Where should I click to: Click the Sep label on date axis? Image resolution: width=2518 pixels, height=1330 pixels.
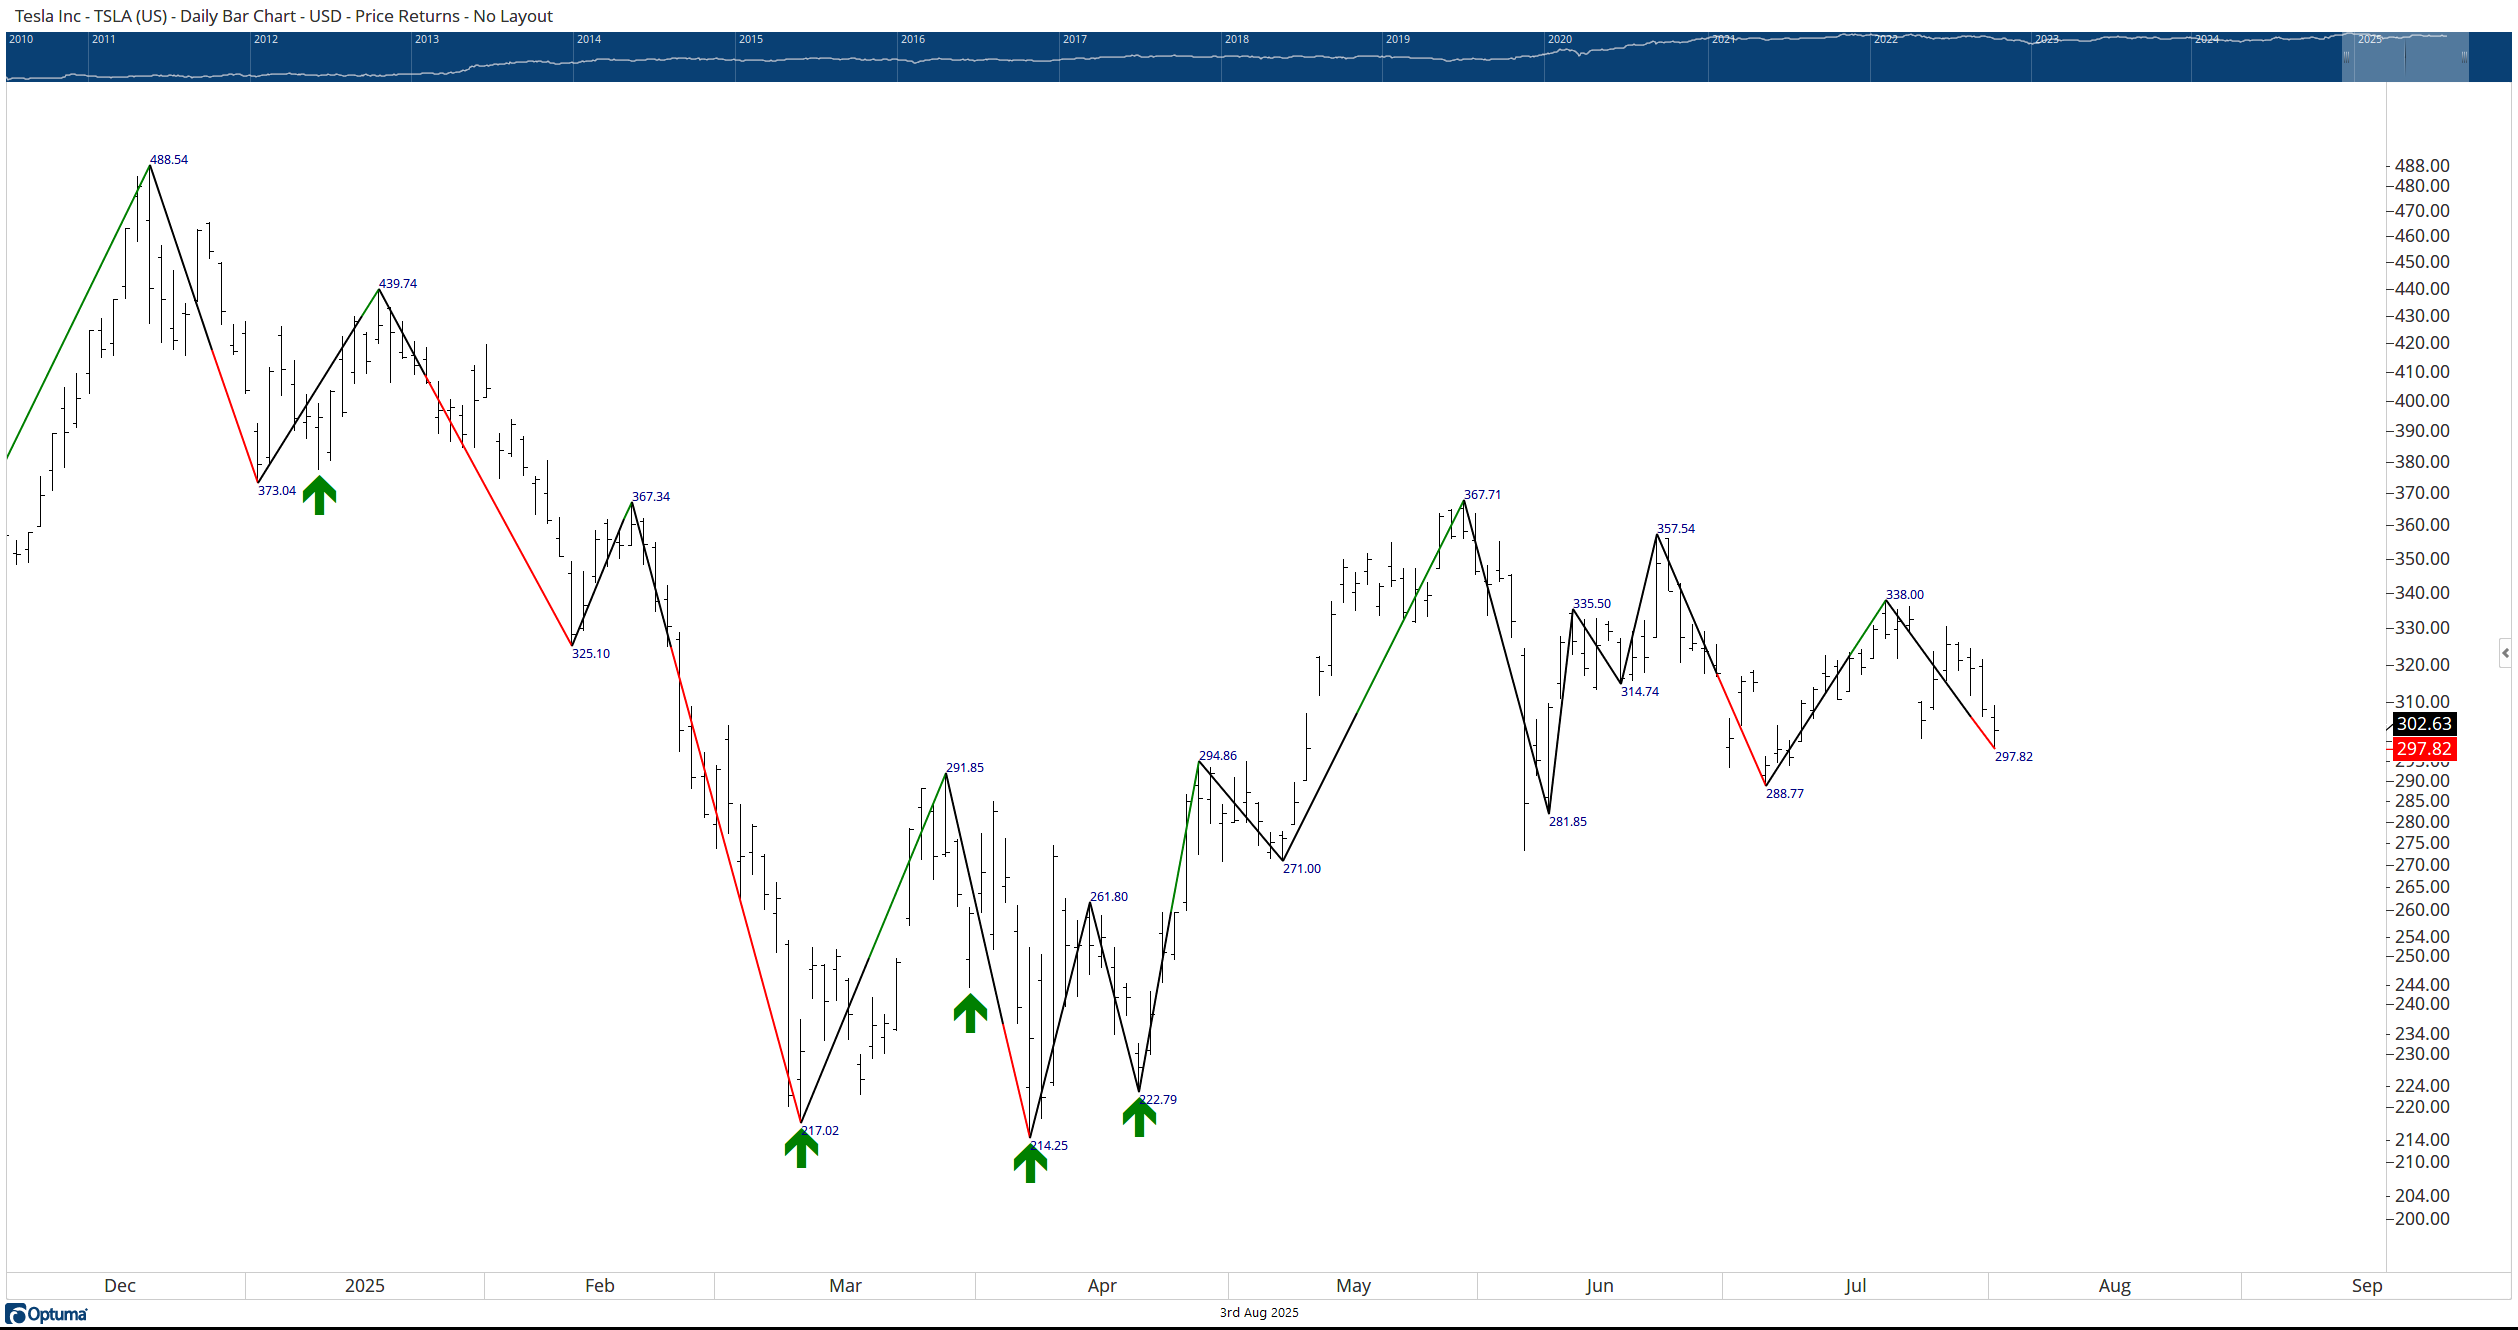(x=2366, y=1285)
